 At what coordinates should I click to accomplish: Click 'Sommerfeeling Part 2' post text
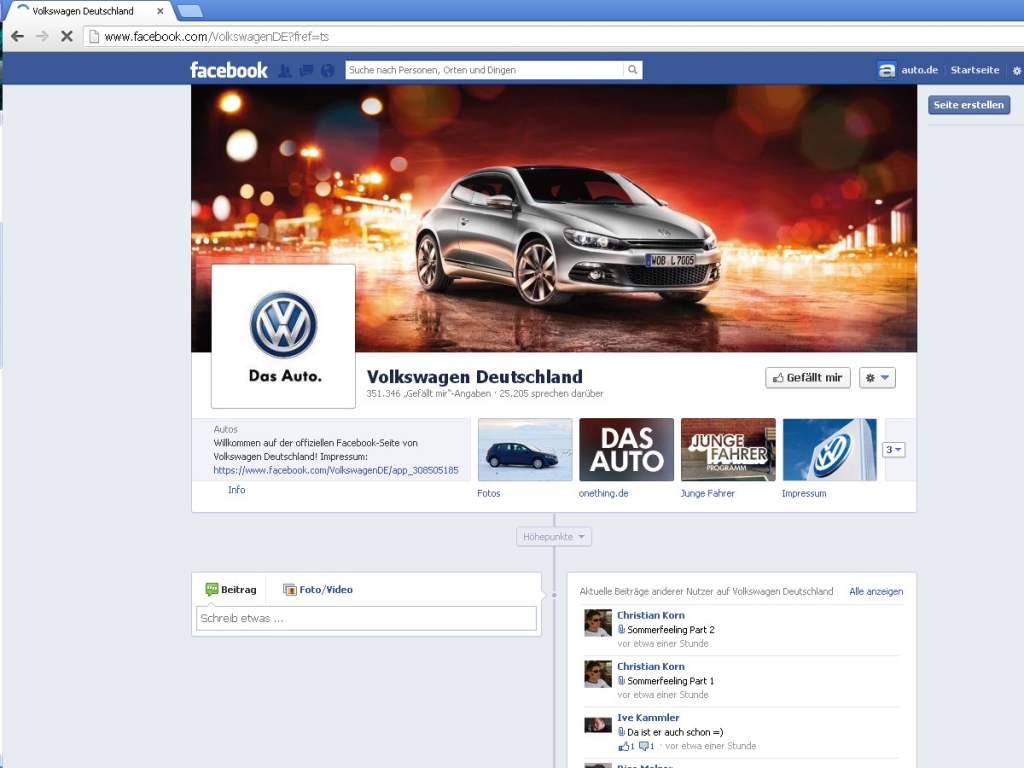(x=671, y=630)
